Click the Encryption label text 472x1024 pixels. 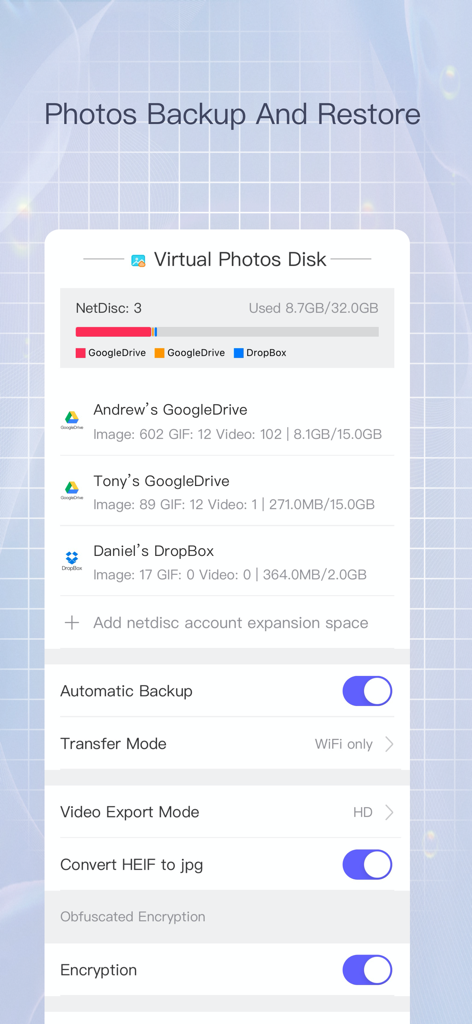pyautogui.click(x=99, y=970)
